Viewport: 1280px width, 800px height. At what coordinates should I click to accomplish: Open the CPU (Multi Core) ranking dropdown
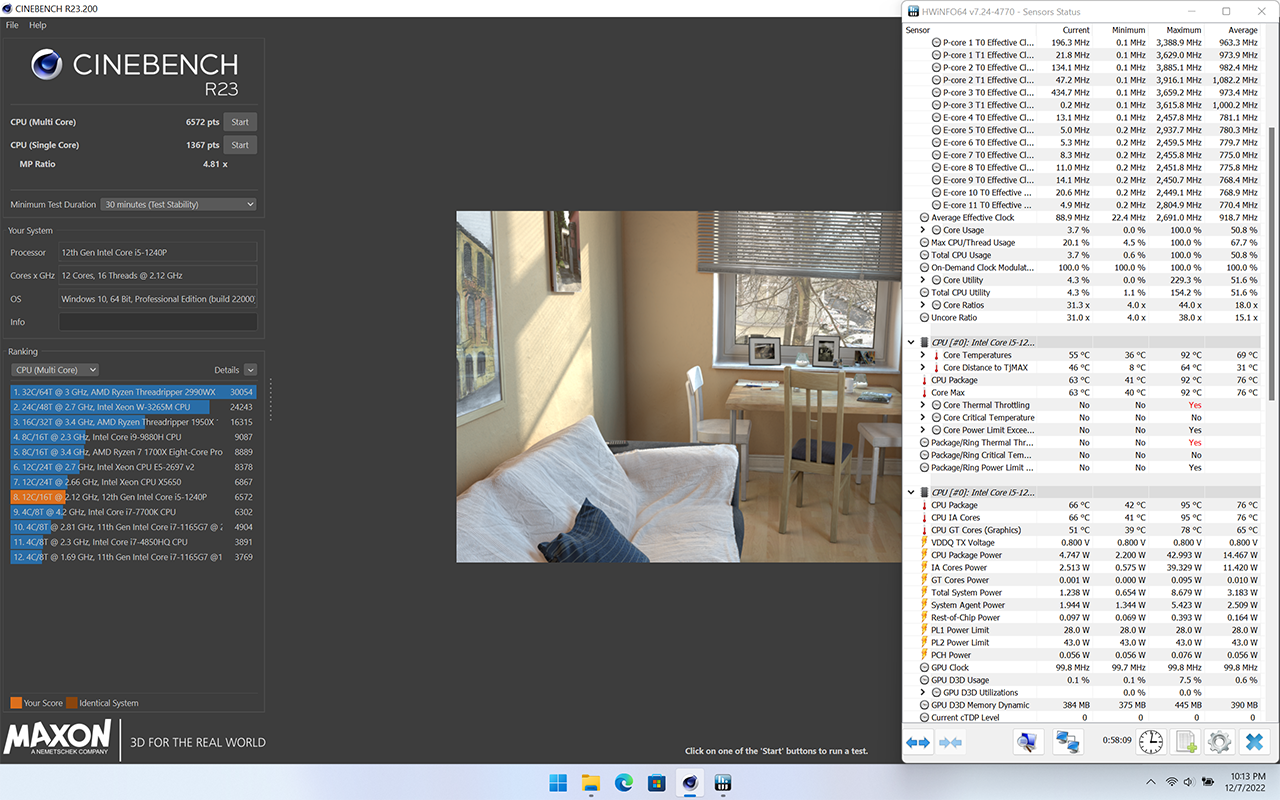[x=54, y=370]
